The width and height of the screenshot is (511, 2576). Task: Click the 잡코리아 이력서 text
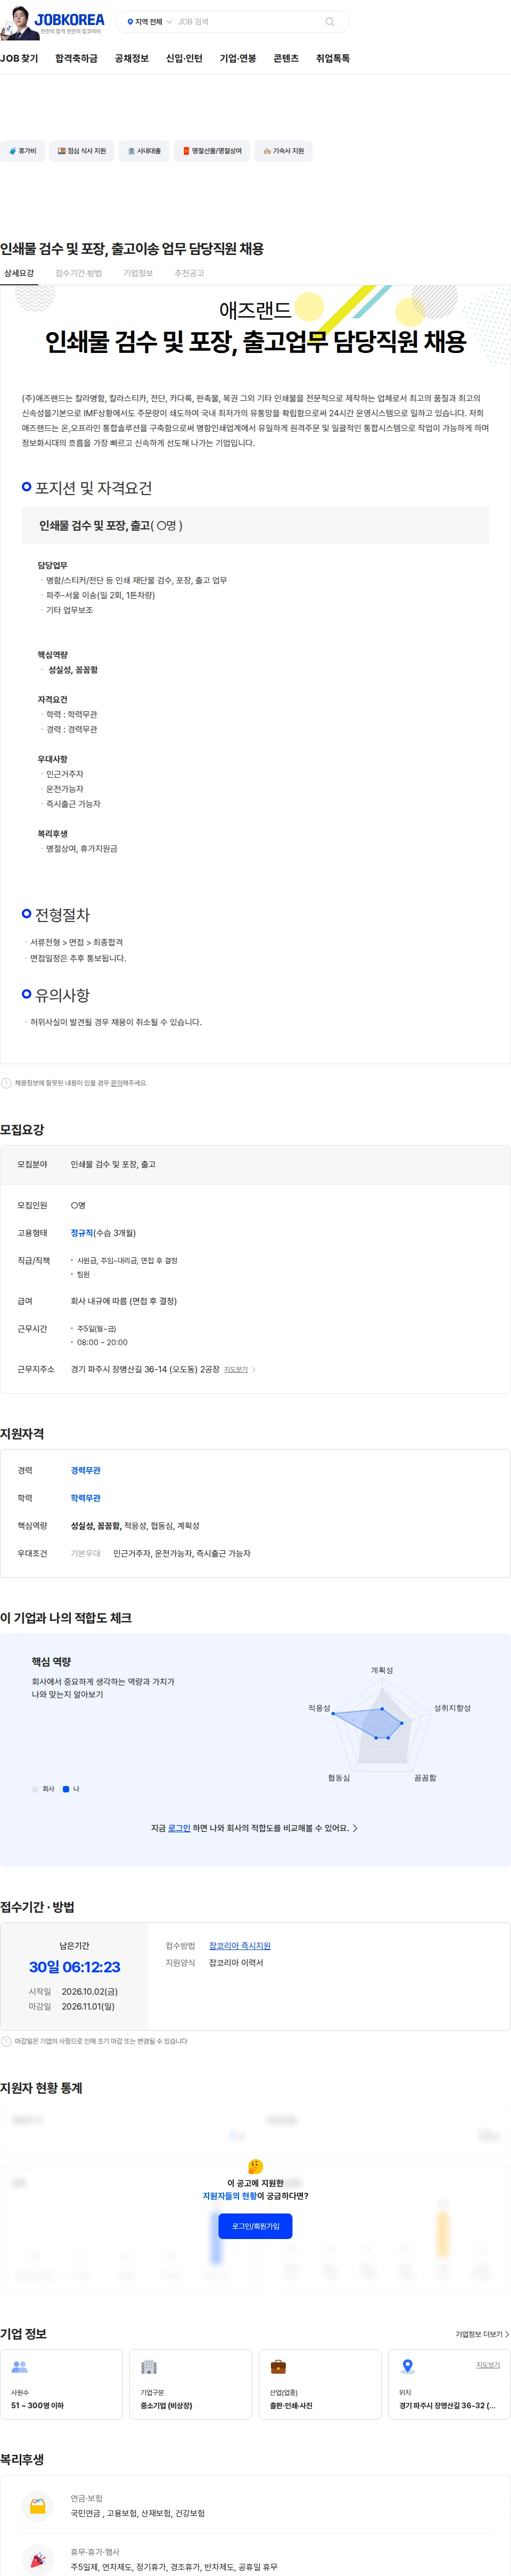236,1963
